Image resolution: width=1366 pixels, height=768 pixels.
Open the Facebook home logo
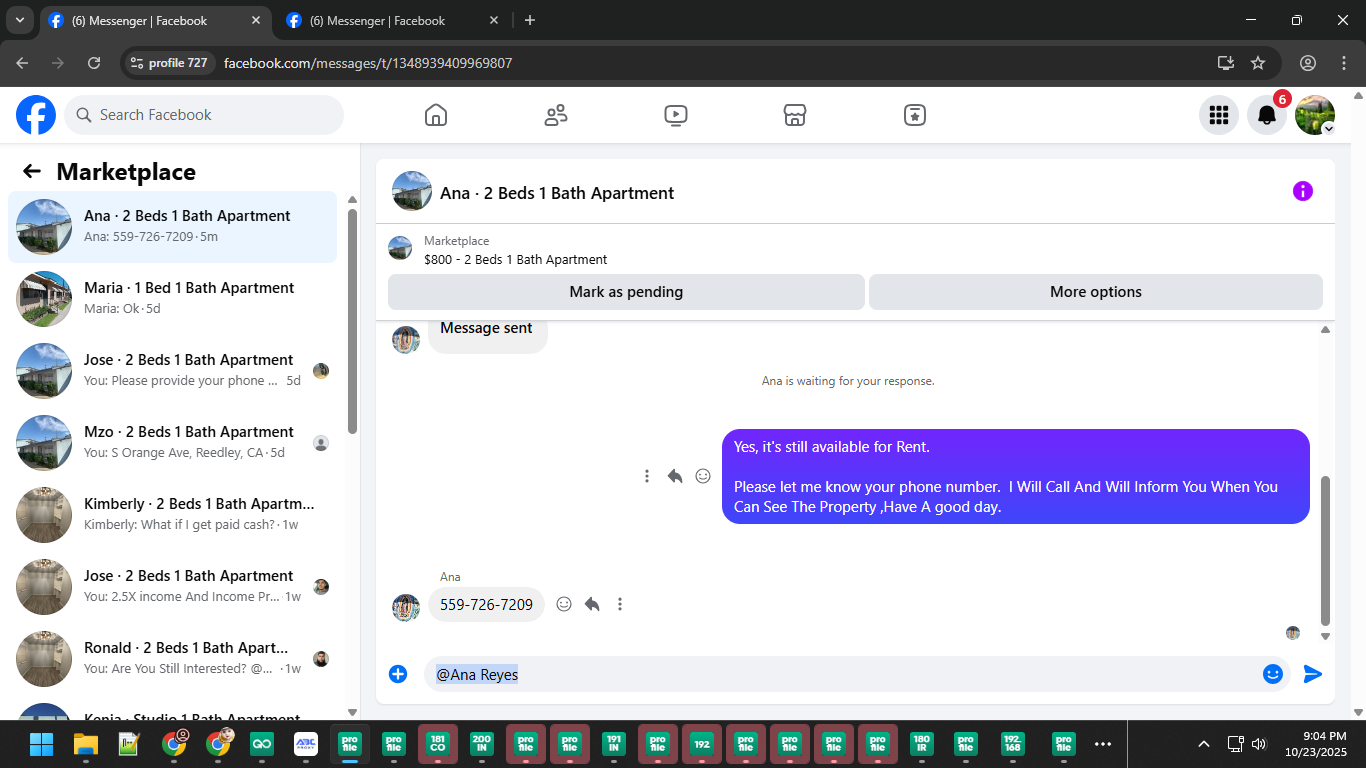tap(36, 115)
